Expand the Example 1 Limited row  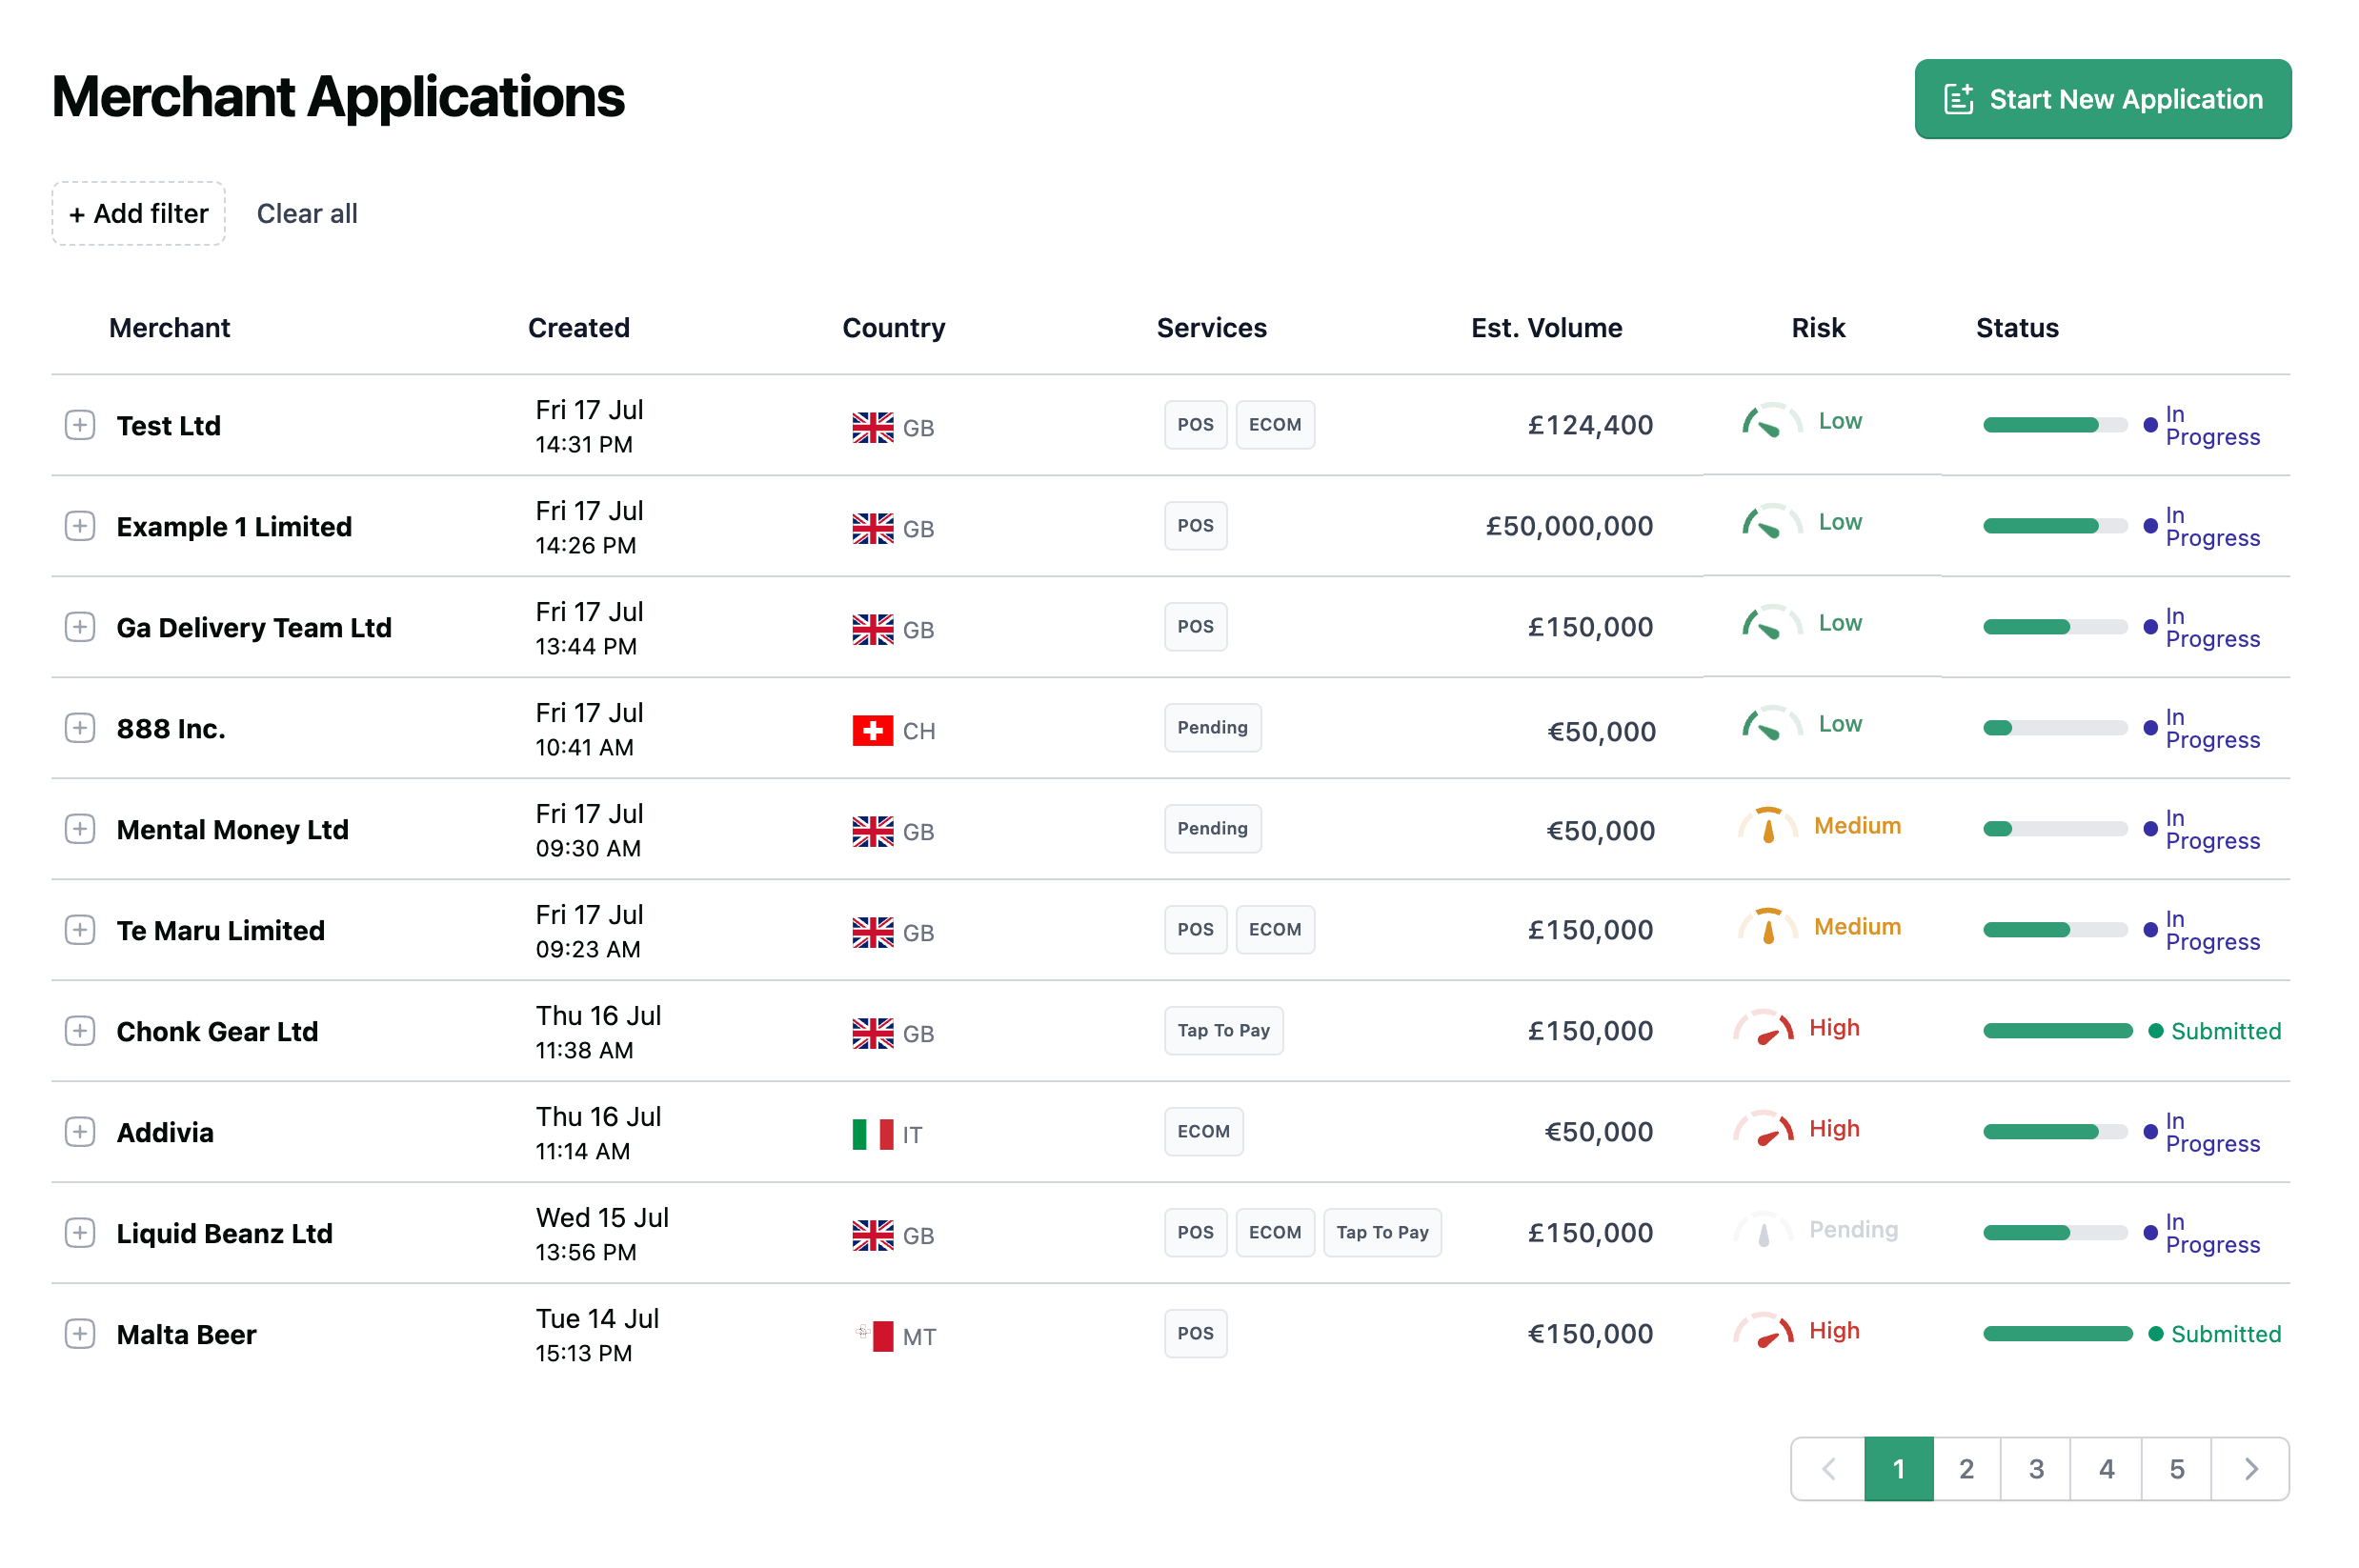coord(80,526)
